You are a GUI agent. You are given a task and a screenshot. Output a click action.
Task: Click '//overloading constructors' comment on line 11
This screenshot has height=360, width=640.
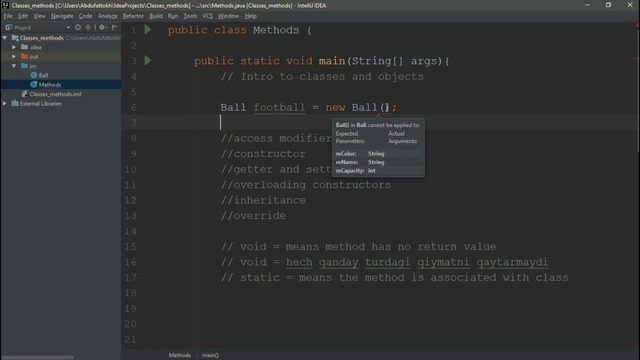(306, 184)
